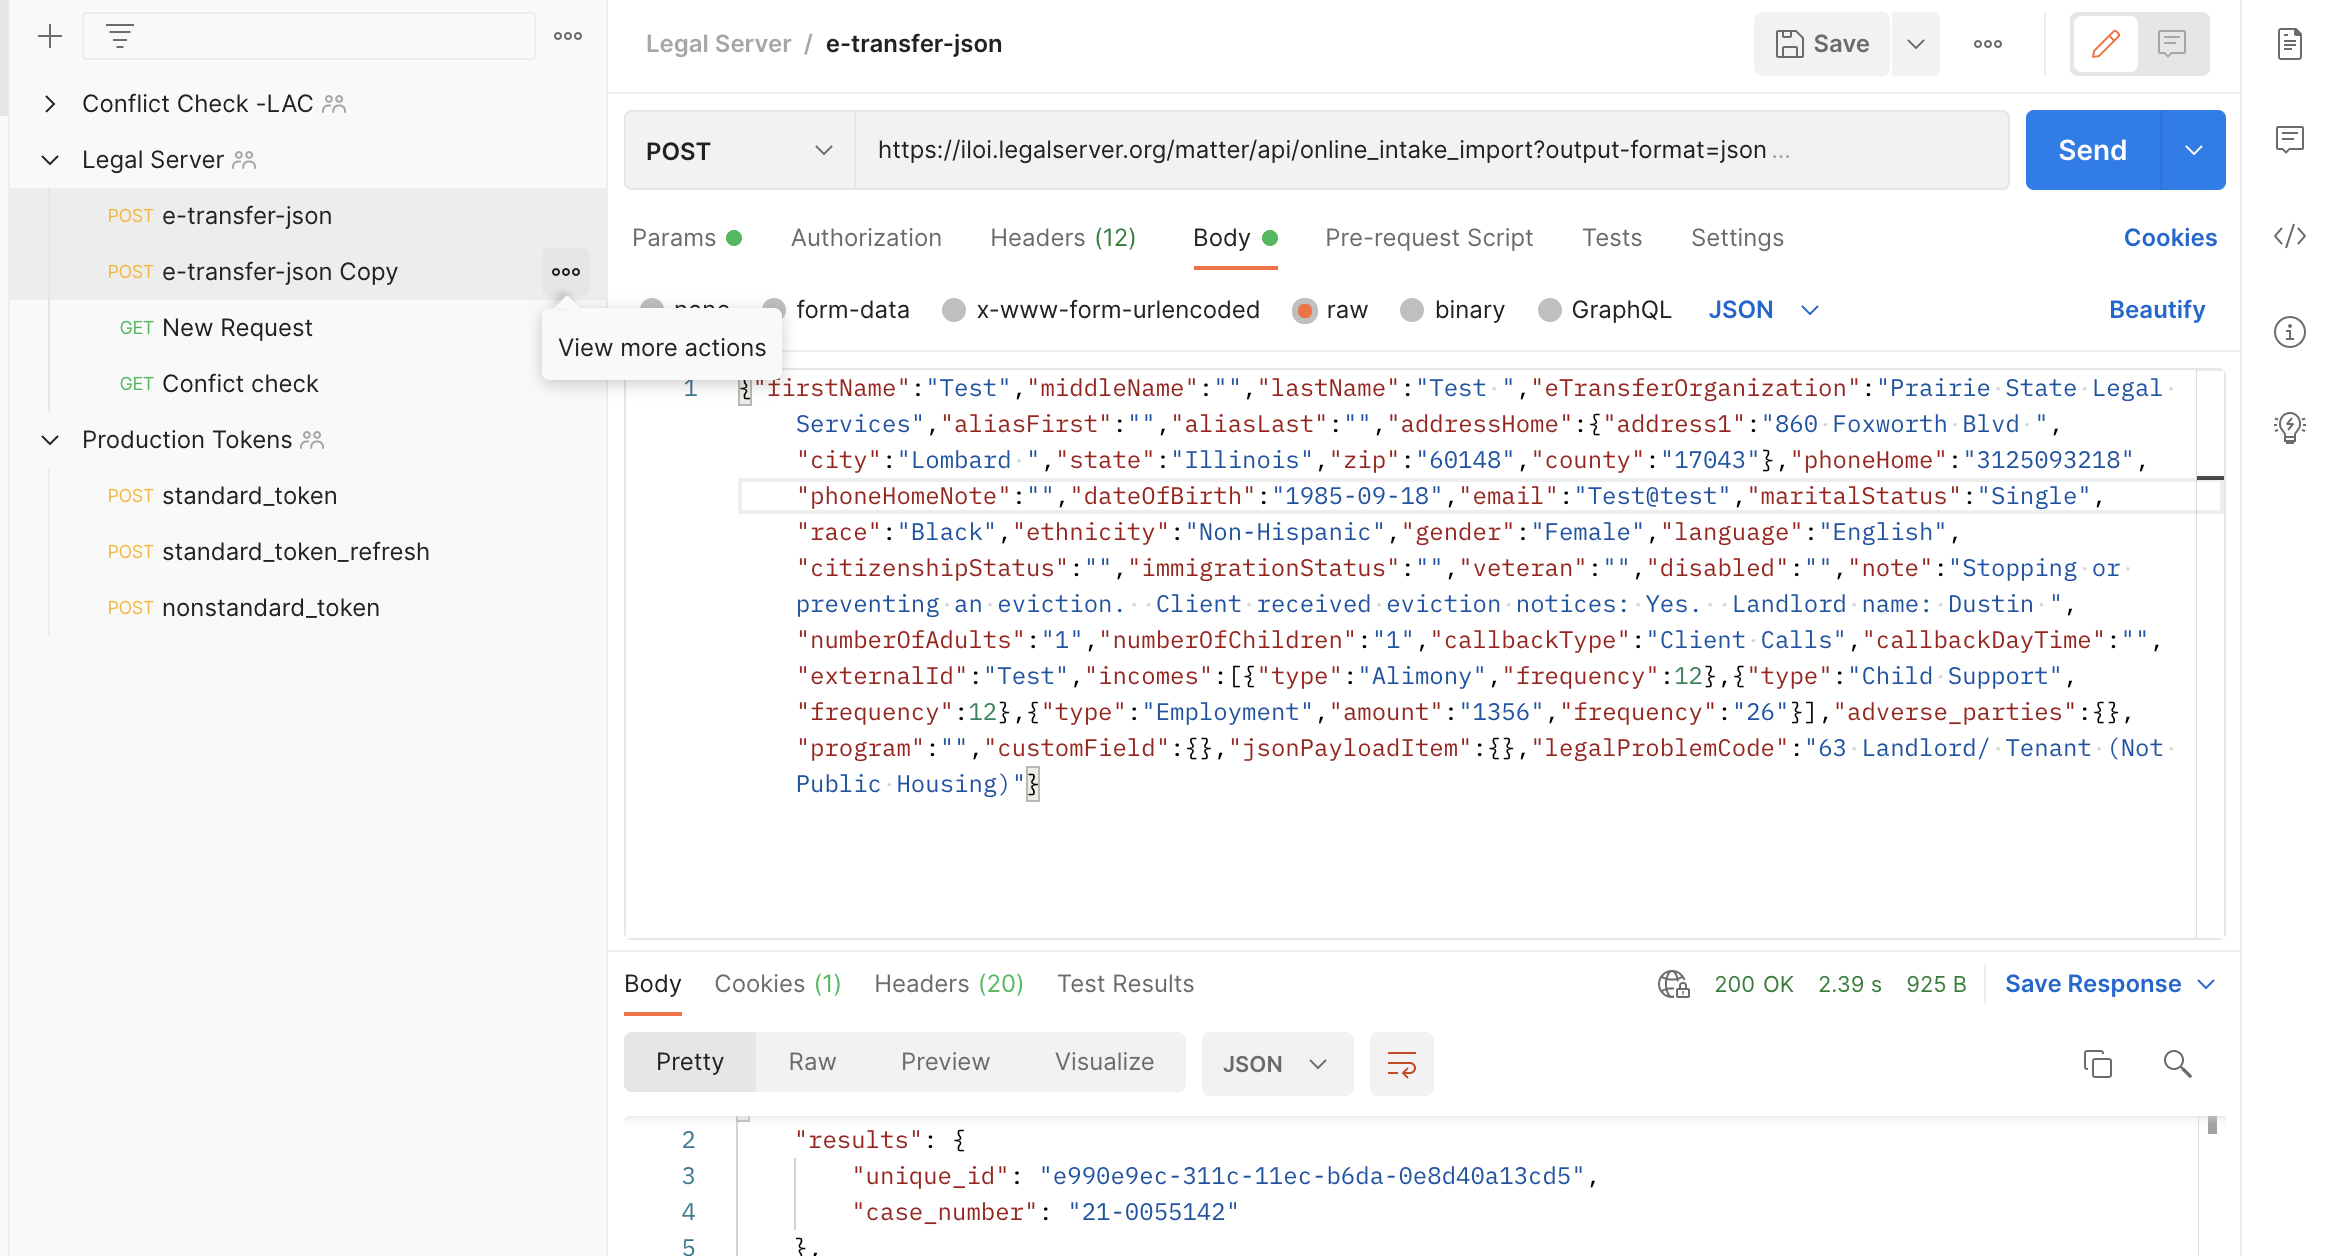
Task: Open Test Results tab
Action: pyautogui.click(x=1125, y=984)
